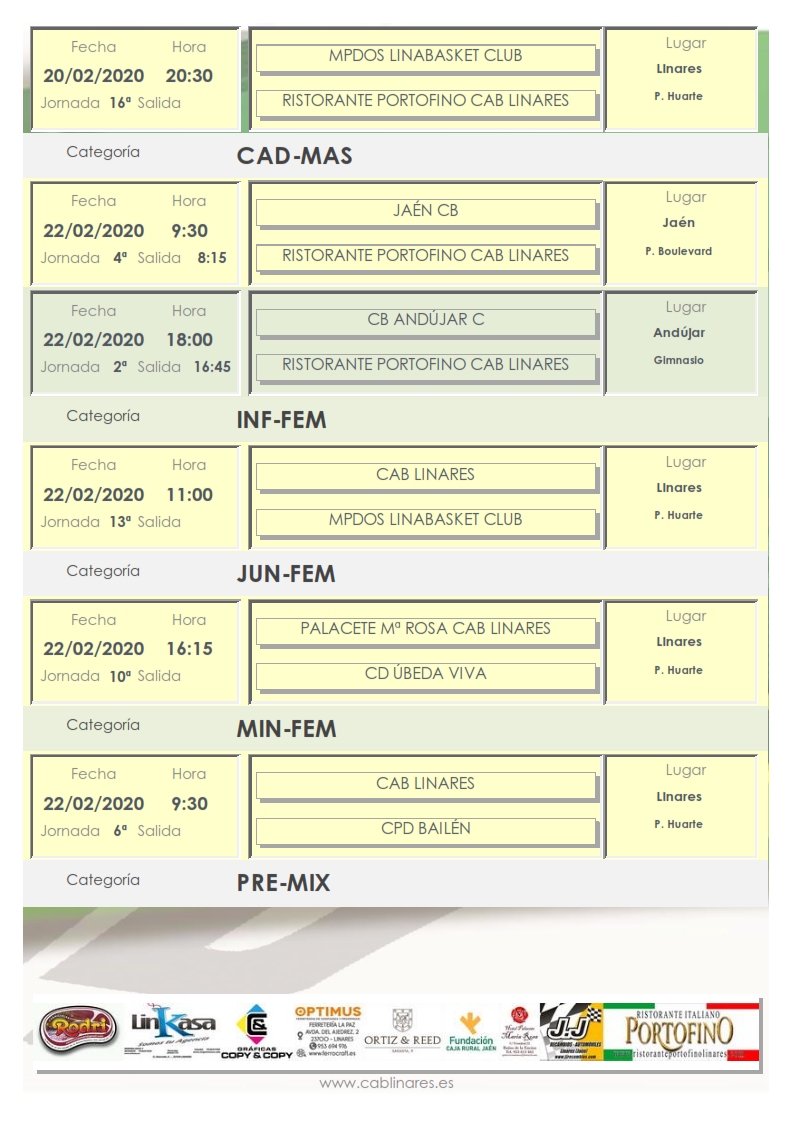Click the JAÉN CB team box
The image size is (793, 1122).
pos(425,211)
